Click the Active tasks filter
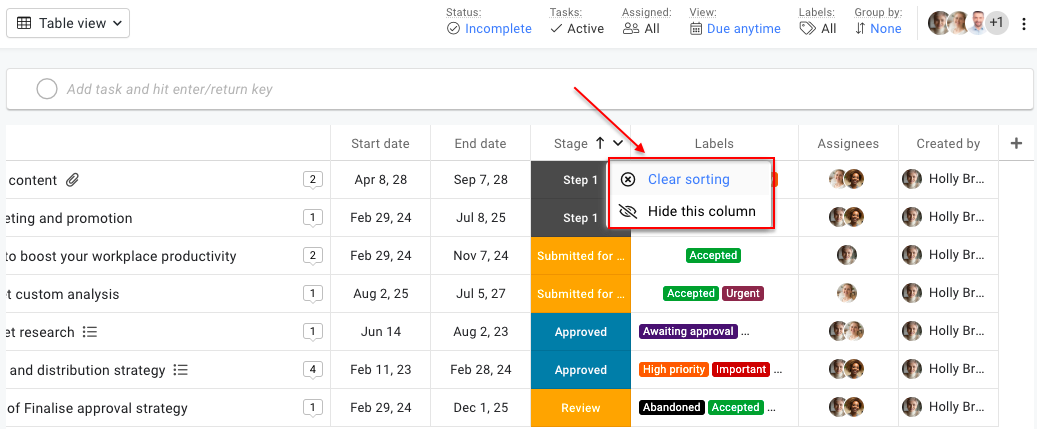The image size is (1037, 429). point(577,29)
